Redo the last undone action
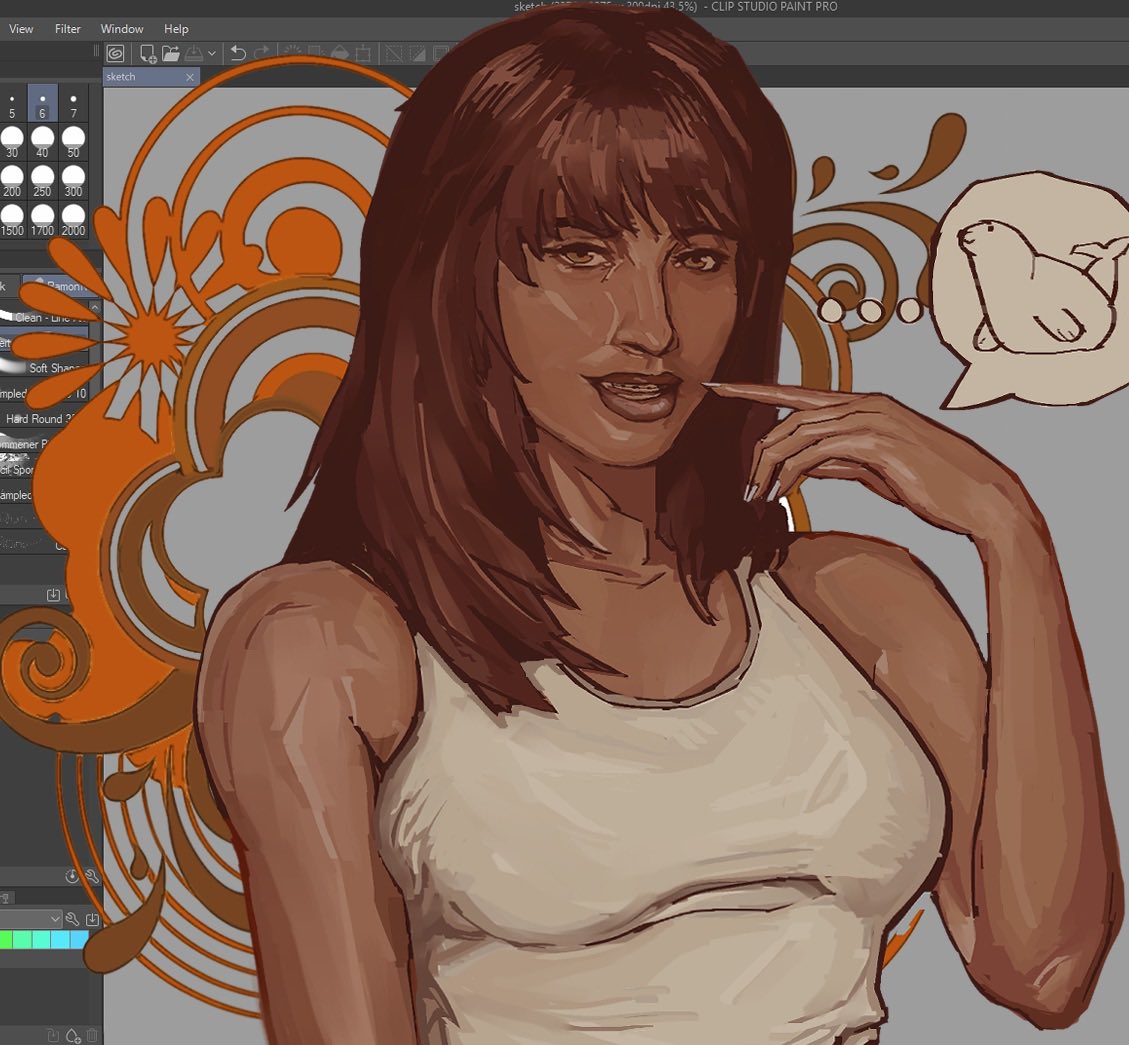1129x1045 pixels. (x=261, y=53)
